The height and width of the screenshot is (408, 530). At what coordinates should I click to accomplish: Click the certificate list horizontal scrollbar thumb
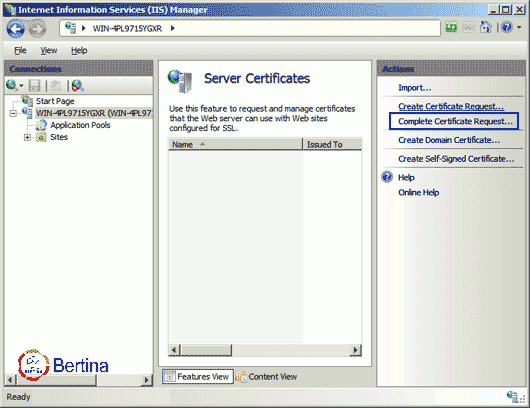pos(206,350)
